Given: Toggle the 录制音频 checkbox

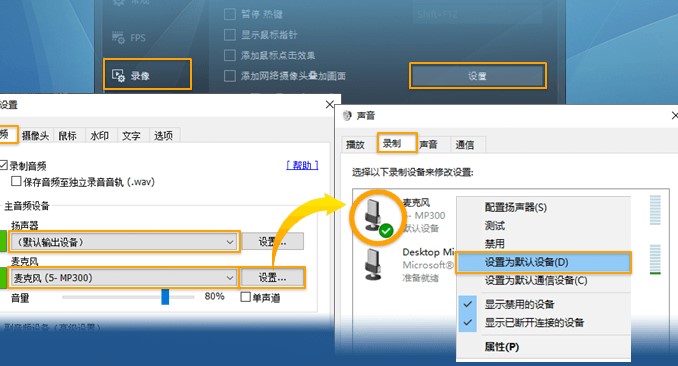Looking at the screenshot, I should click(3, 165).
